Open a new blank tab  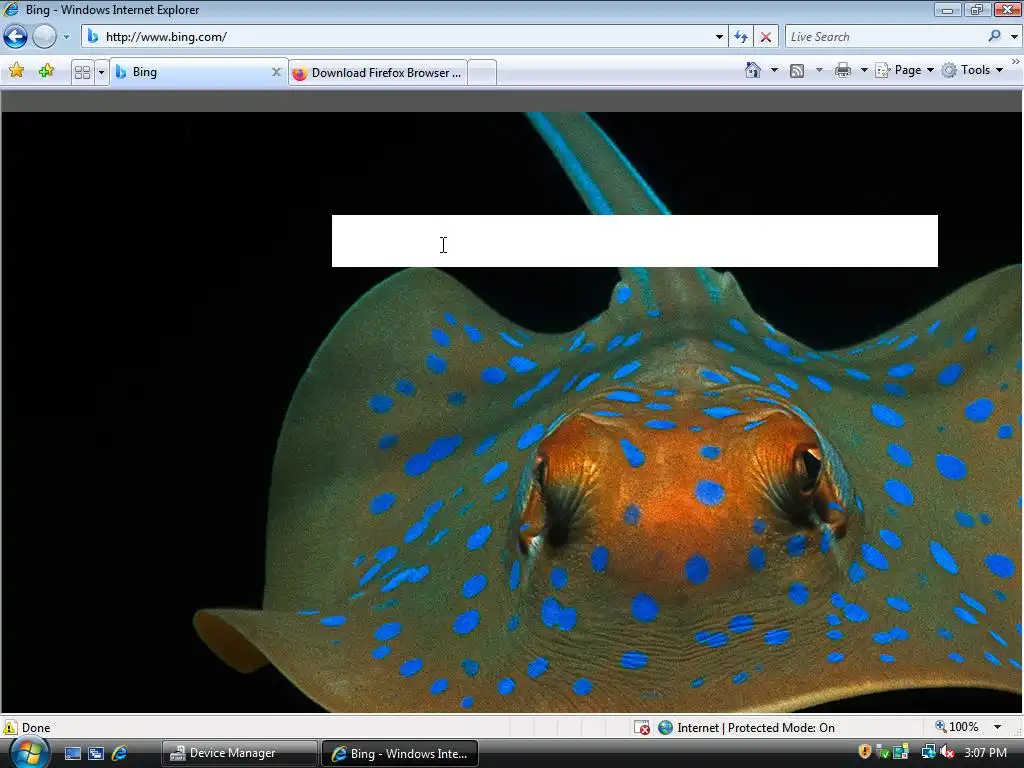[x=482, y=72]
